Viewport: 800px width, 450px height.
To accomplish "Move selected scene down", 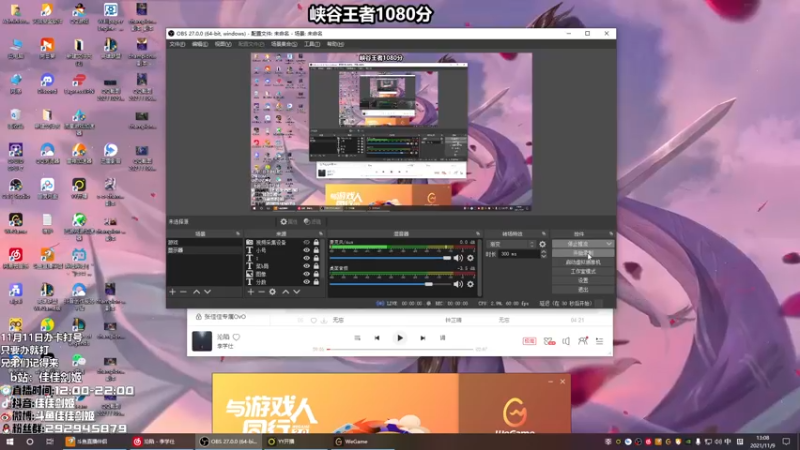I will click(207, 292).
